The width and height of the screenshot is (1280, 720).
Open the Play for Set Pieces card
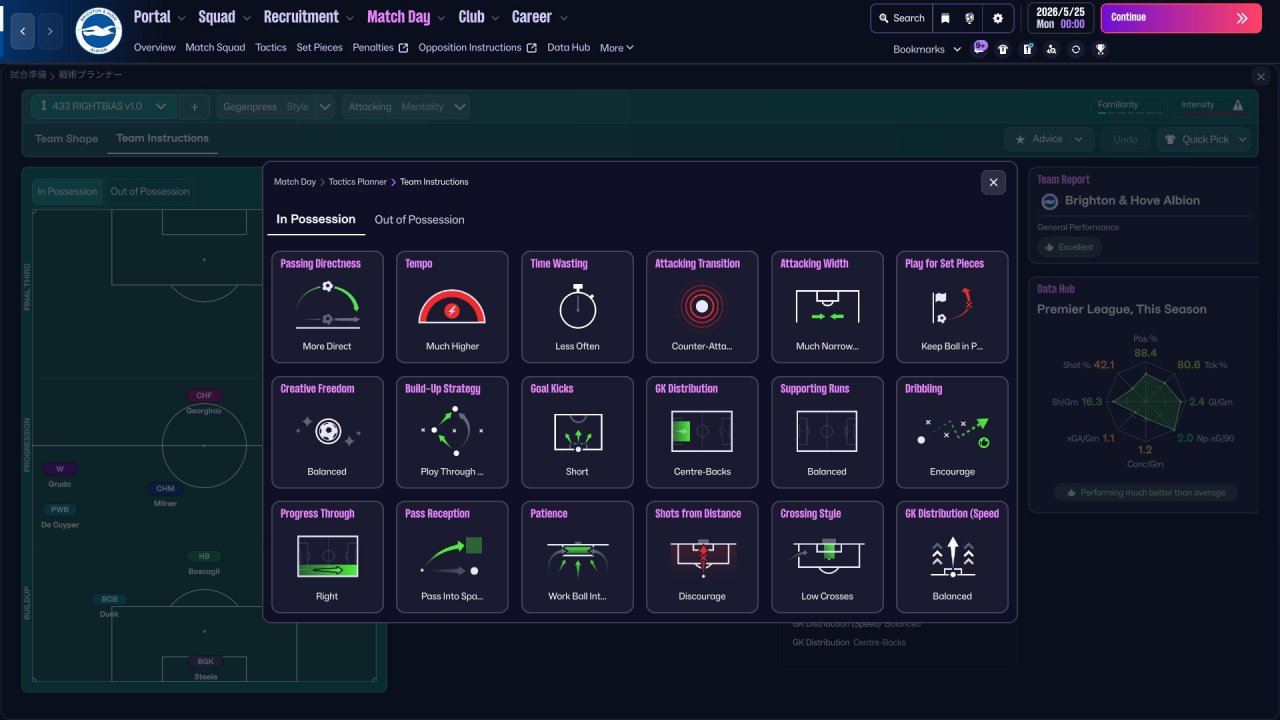(x=952, y=307)
